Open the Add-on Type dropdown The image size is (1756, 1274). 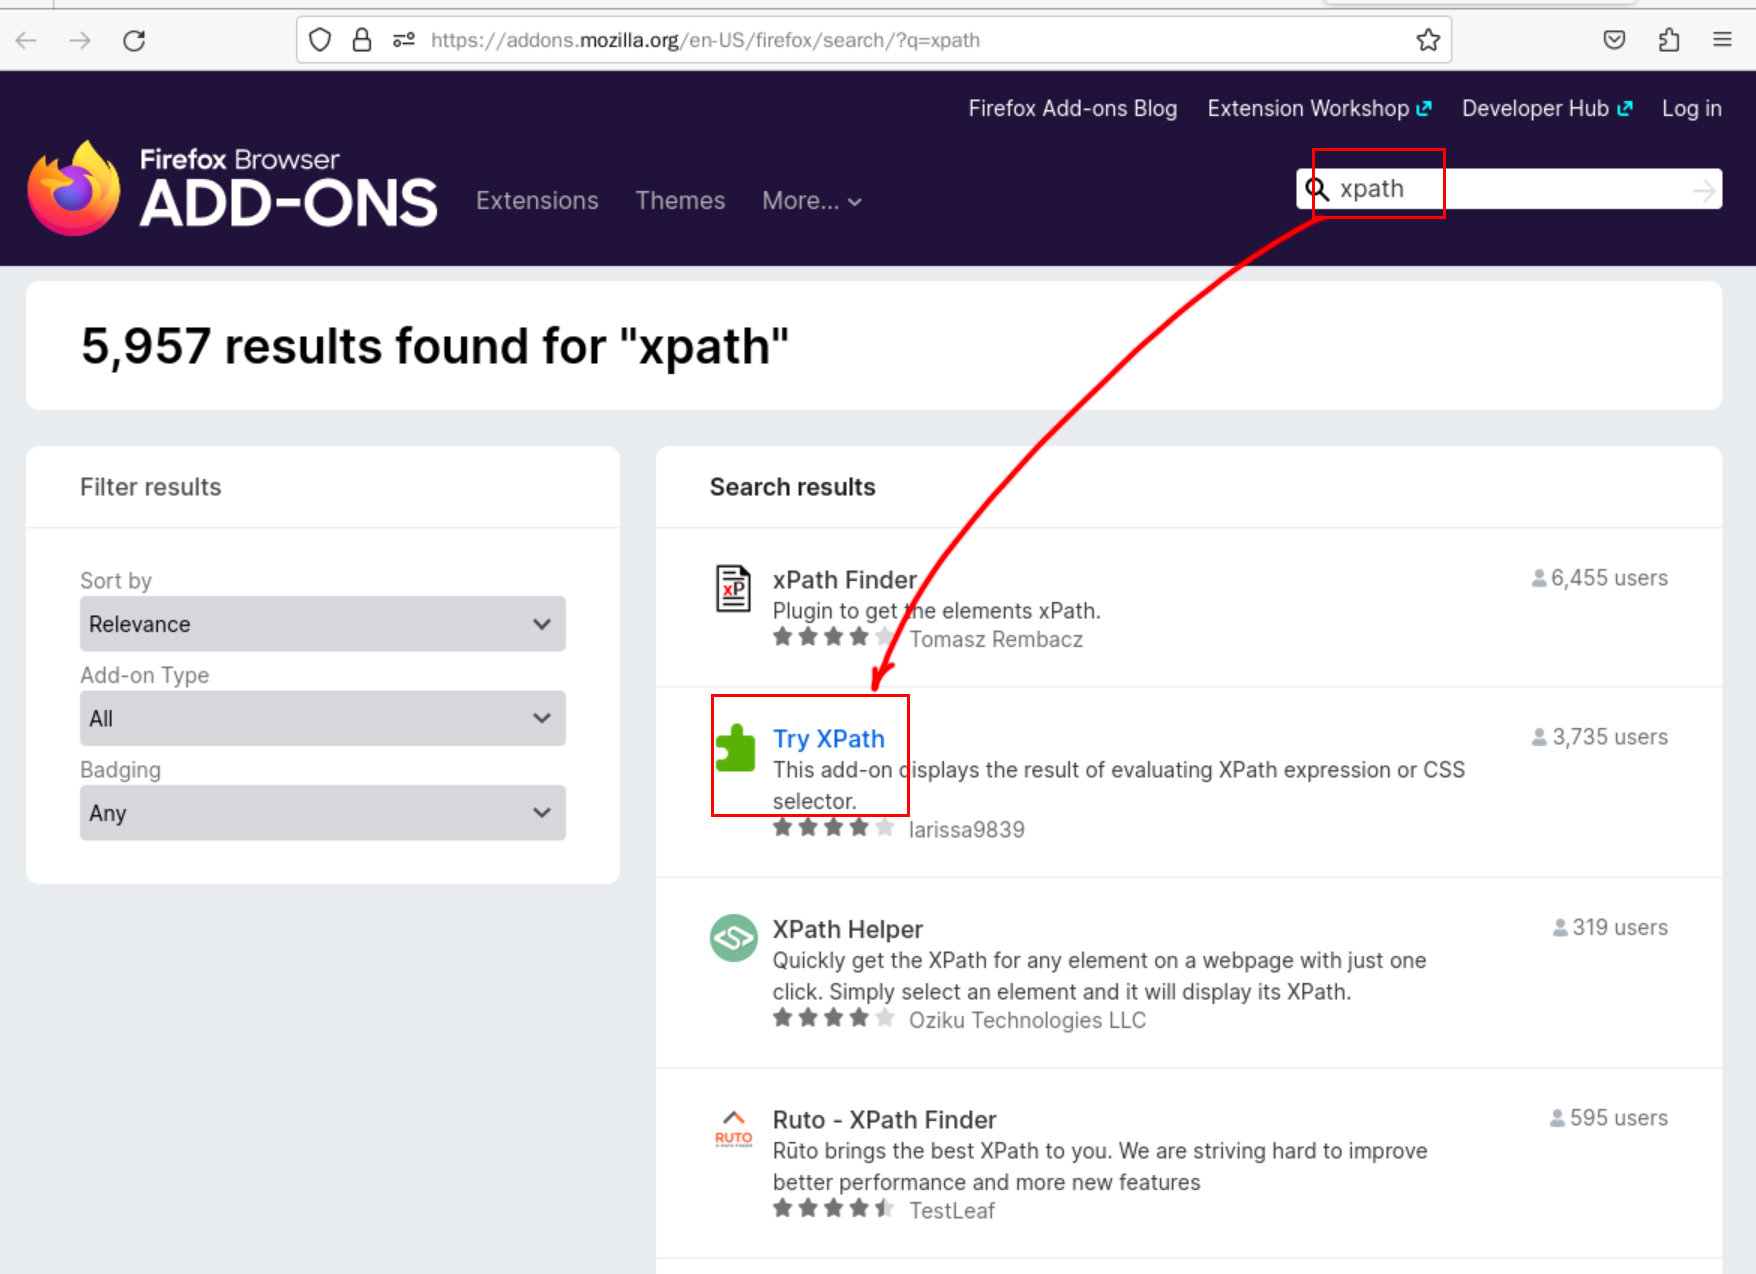(322, 718)
